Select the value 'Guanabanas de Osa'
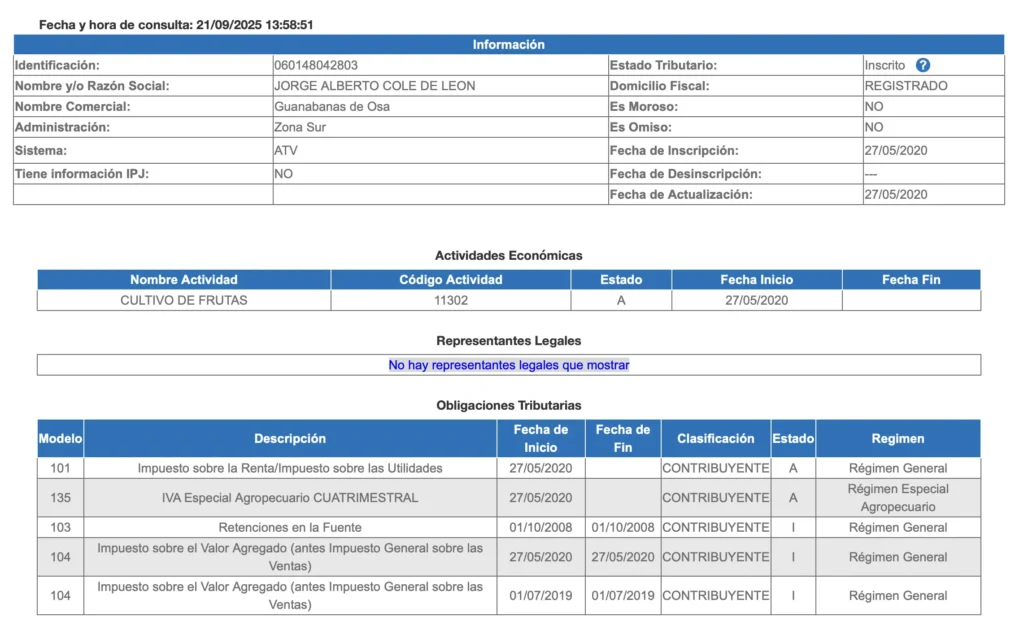1024x630 pixels. (332, 106)
